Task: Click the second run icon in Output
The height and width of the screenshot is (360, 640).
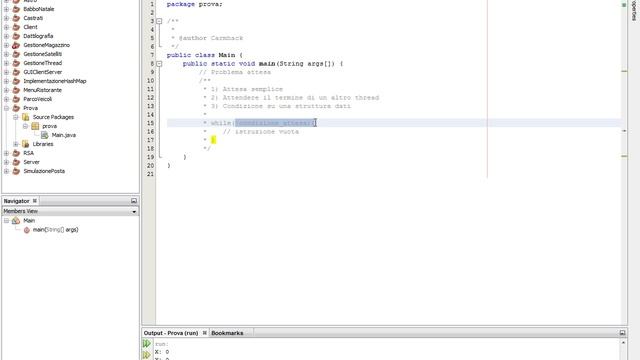Action: (x=147, y=355)
